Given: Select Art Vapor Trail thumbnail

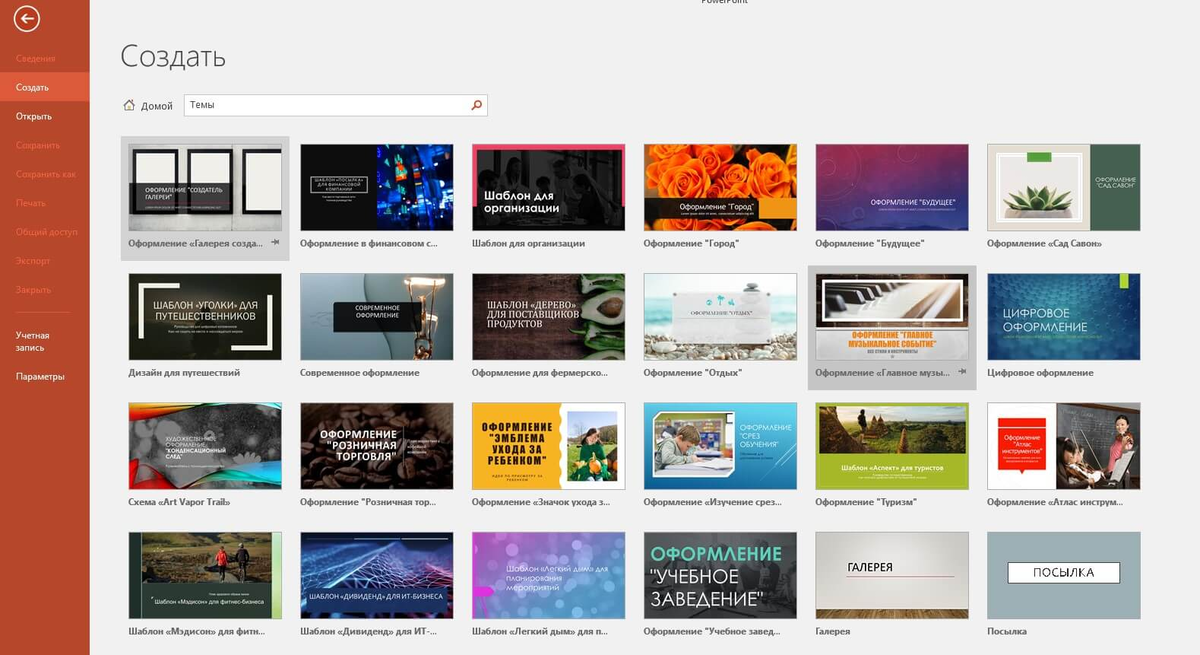Looking at the screenshot, I should (x=205, y=446).
